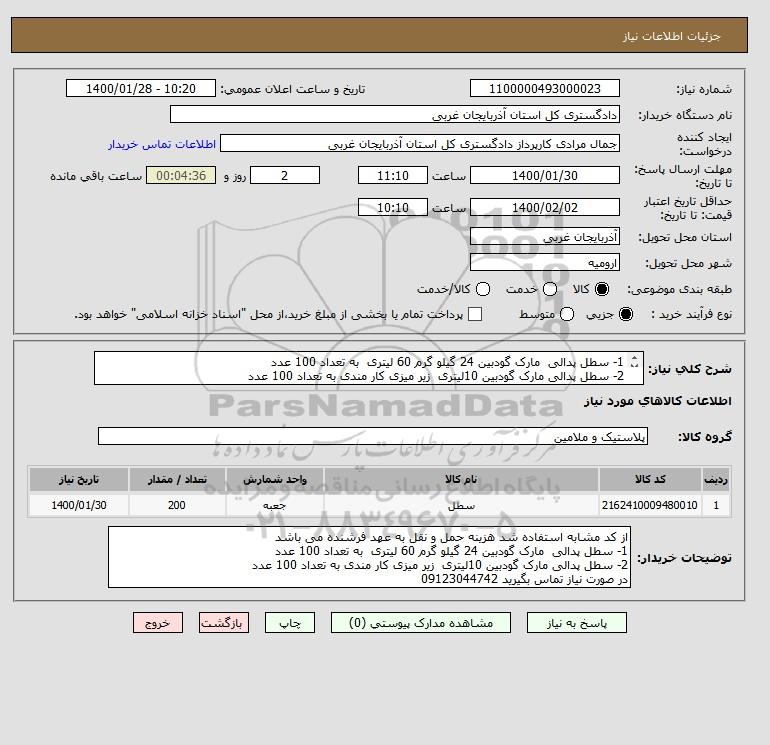
Task: Click مشاهده مدارک پیوستی (0) button
Action: click(421, 623)
